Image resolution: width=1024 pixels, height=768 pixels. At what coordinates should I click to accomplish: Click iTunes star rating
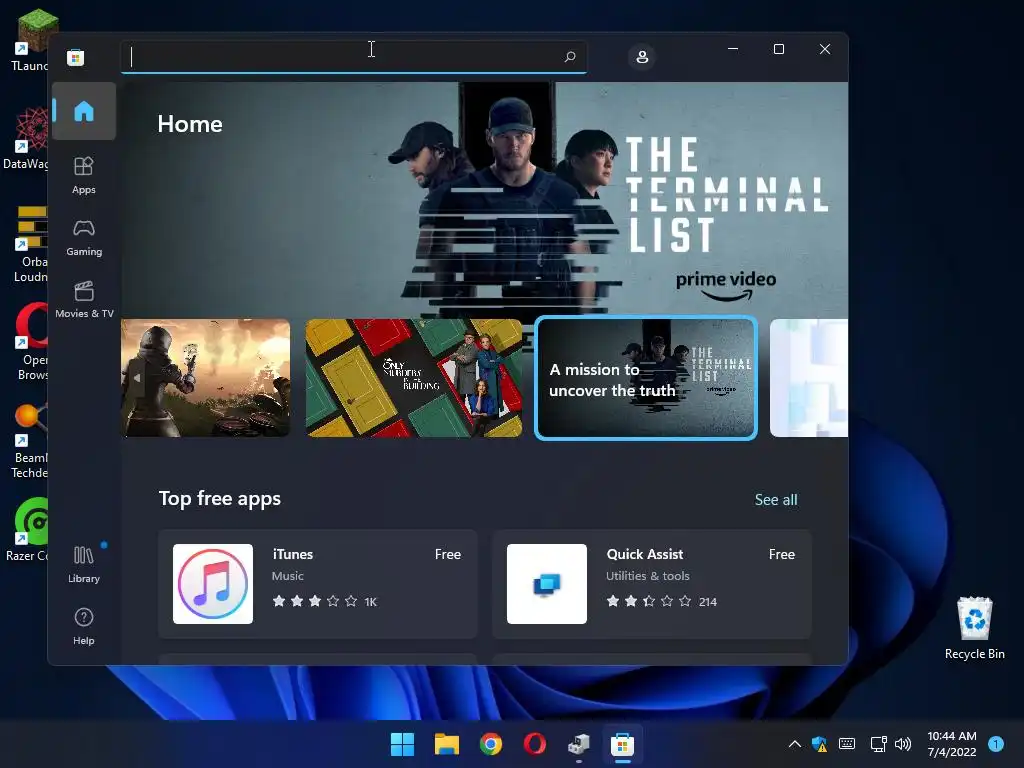point(315,601)
